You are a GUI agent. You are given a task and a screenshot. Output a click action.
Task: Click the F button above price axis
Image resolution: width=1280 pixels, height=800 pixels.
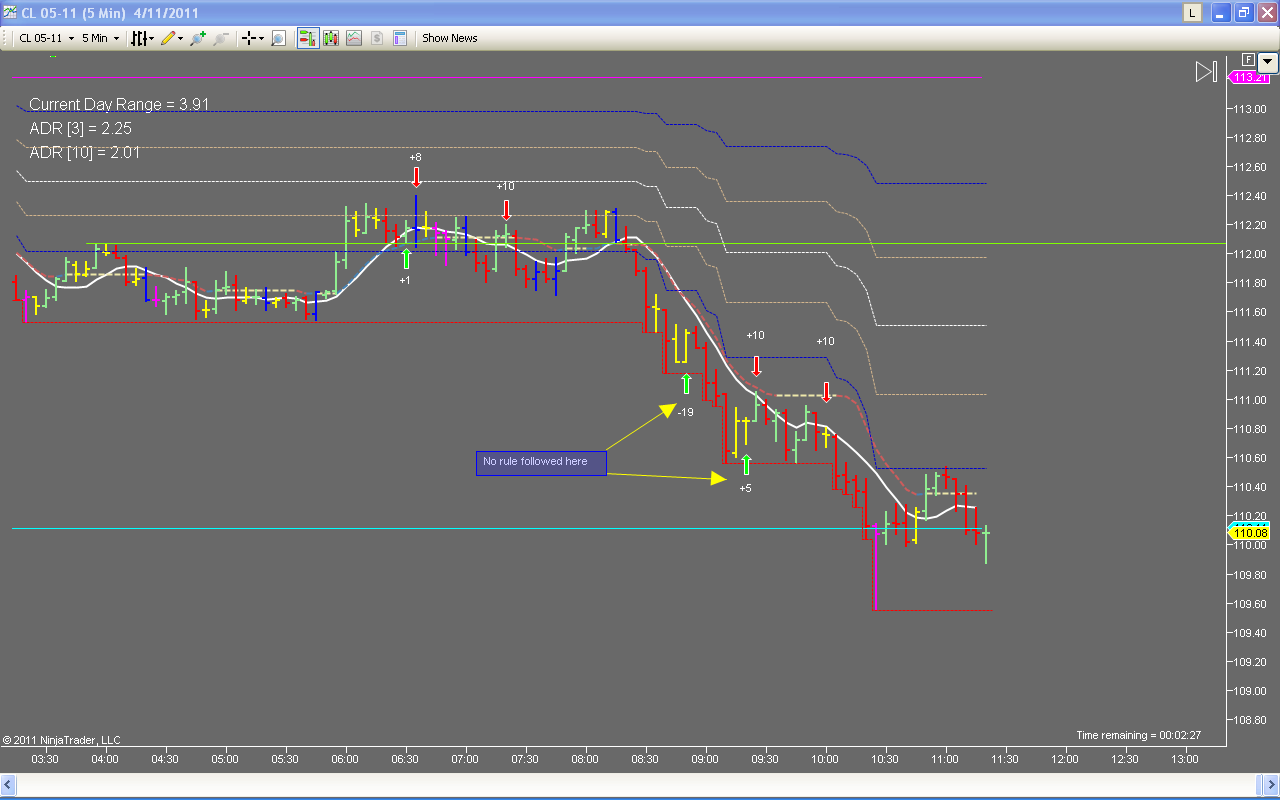(x=1247, y=60)
